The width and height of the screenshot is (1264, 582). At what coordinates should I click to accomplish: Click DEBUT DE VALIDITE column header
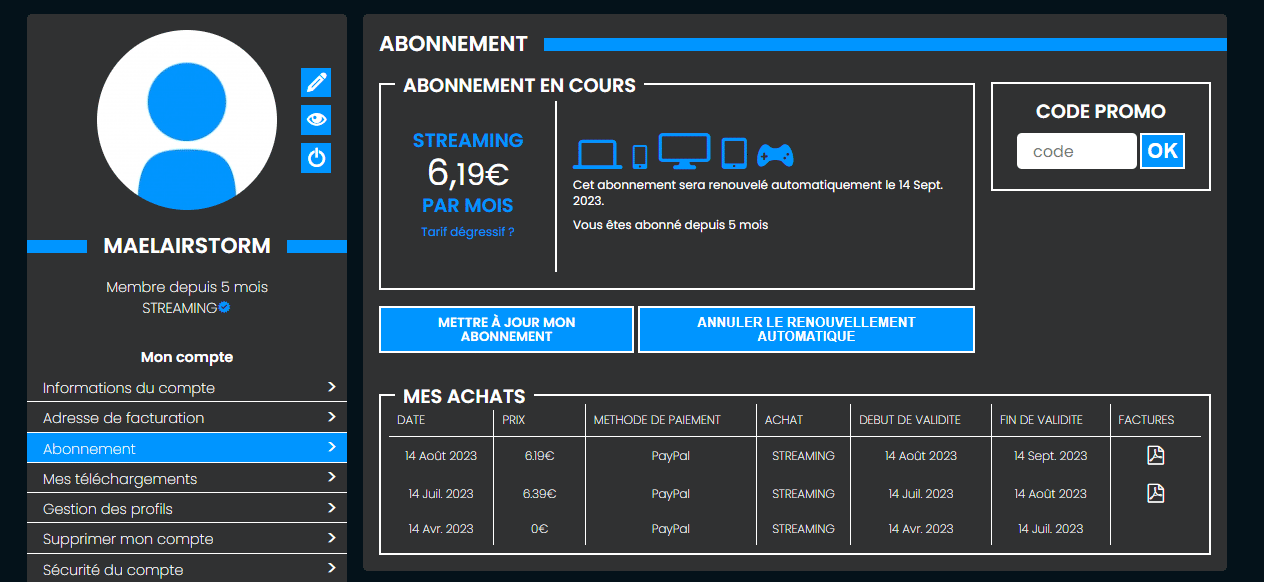click(910, 420)
